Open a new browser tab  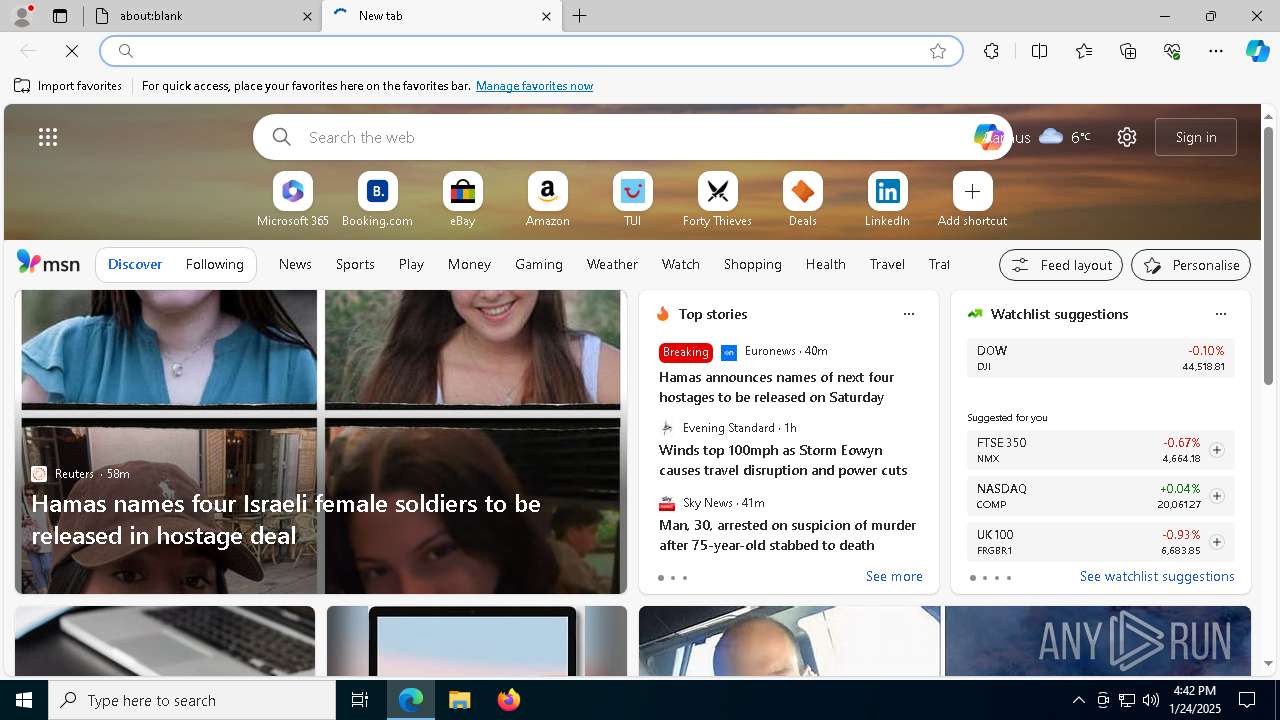tap(580, 16)
